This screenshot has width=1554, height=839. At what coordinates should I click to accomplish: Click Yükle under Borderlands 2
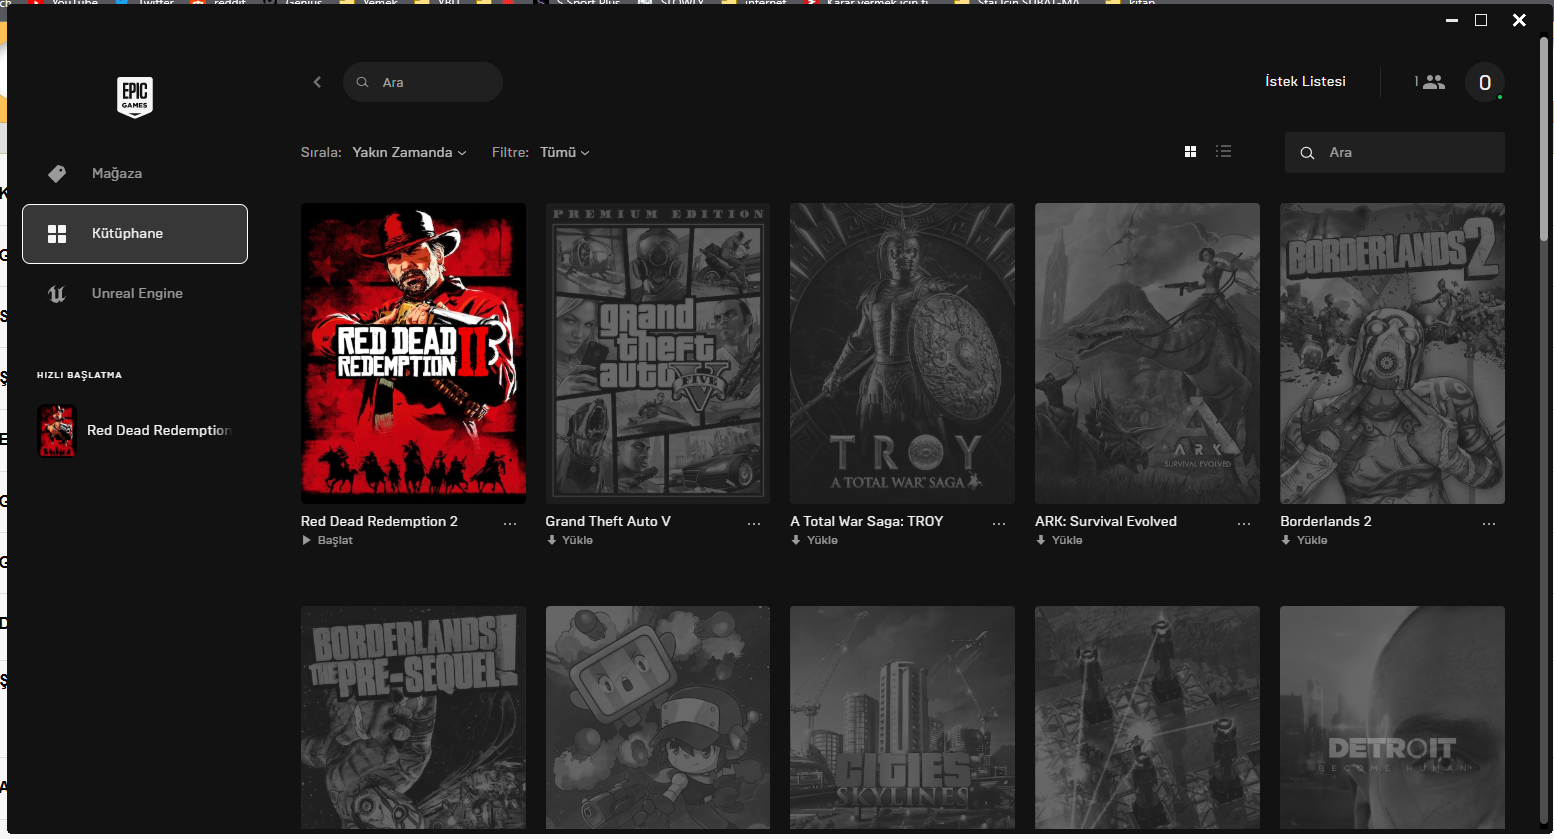point(1305,540)
